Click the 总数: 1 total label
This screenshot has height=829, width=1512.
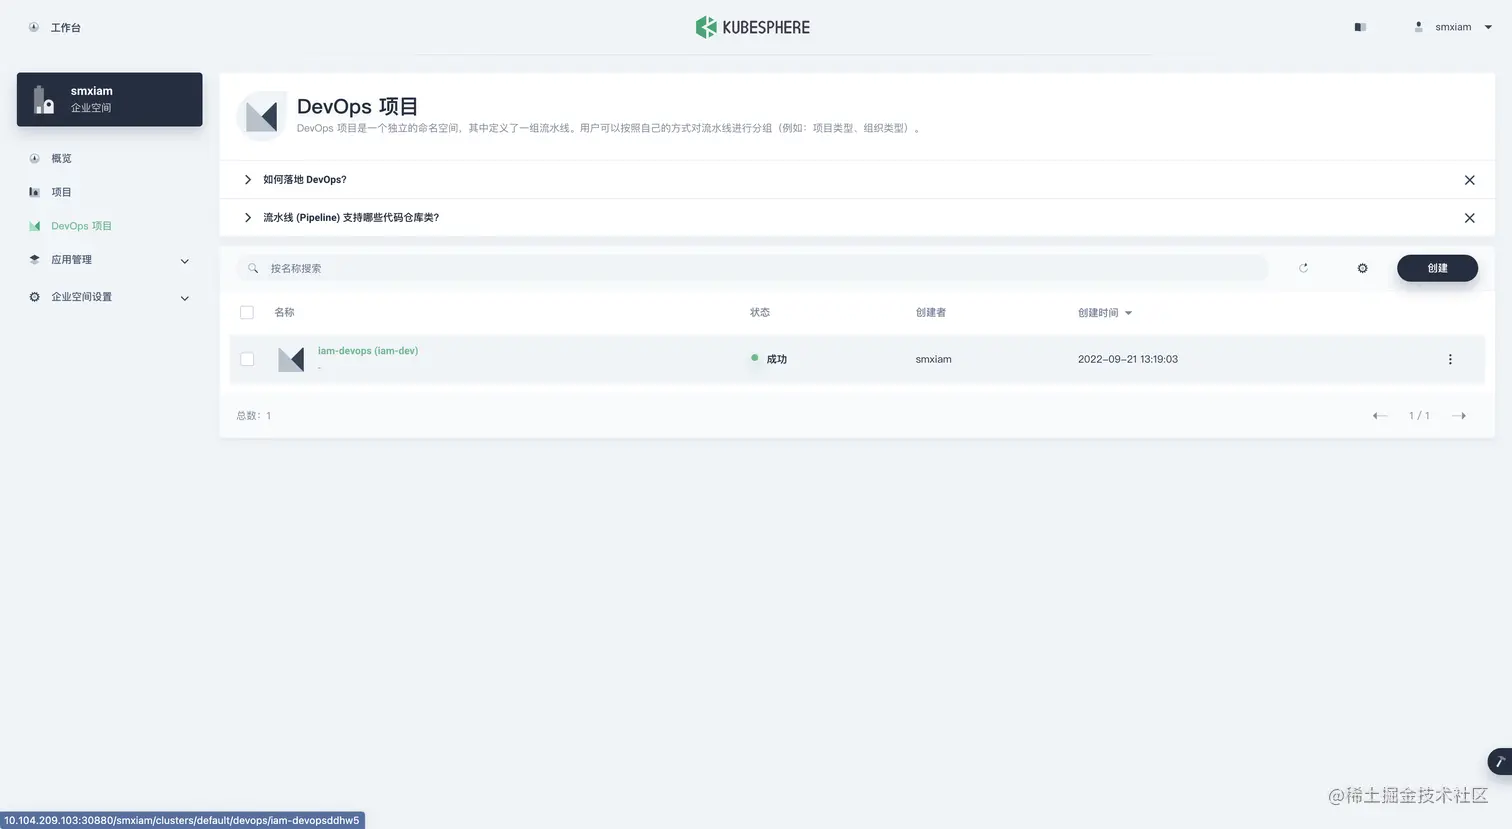(254, 416)
